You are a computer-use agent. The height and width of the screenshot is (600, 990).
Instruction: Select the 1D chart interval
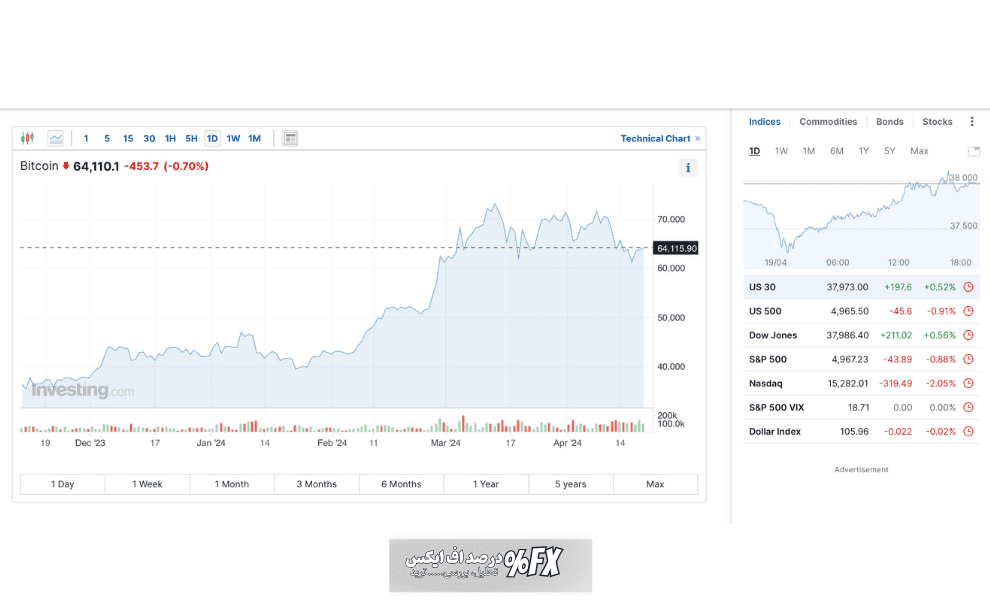pyautogui.click(x=212, y=138)
